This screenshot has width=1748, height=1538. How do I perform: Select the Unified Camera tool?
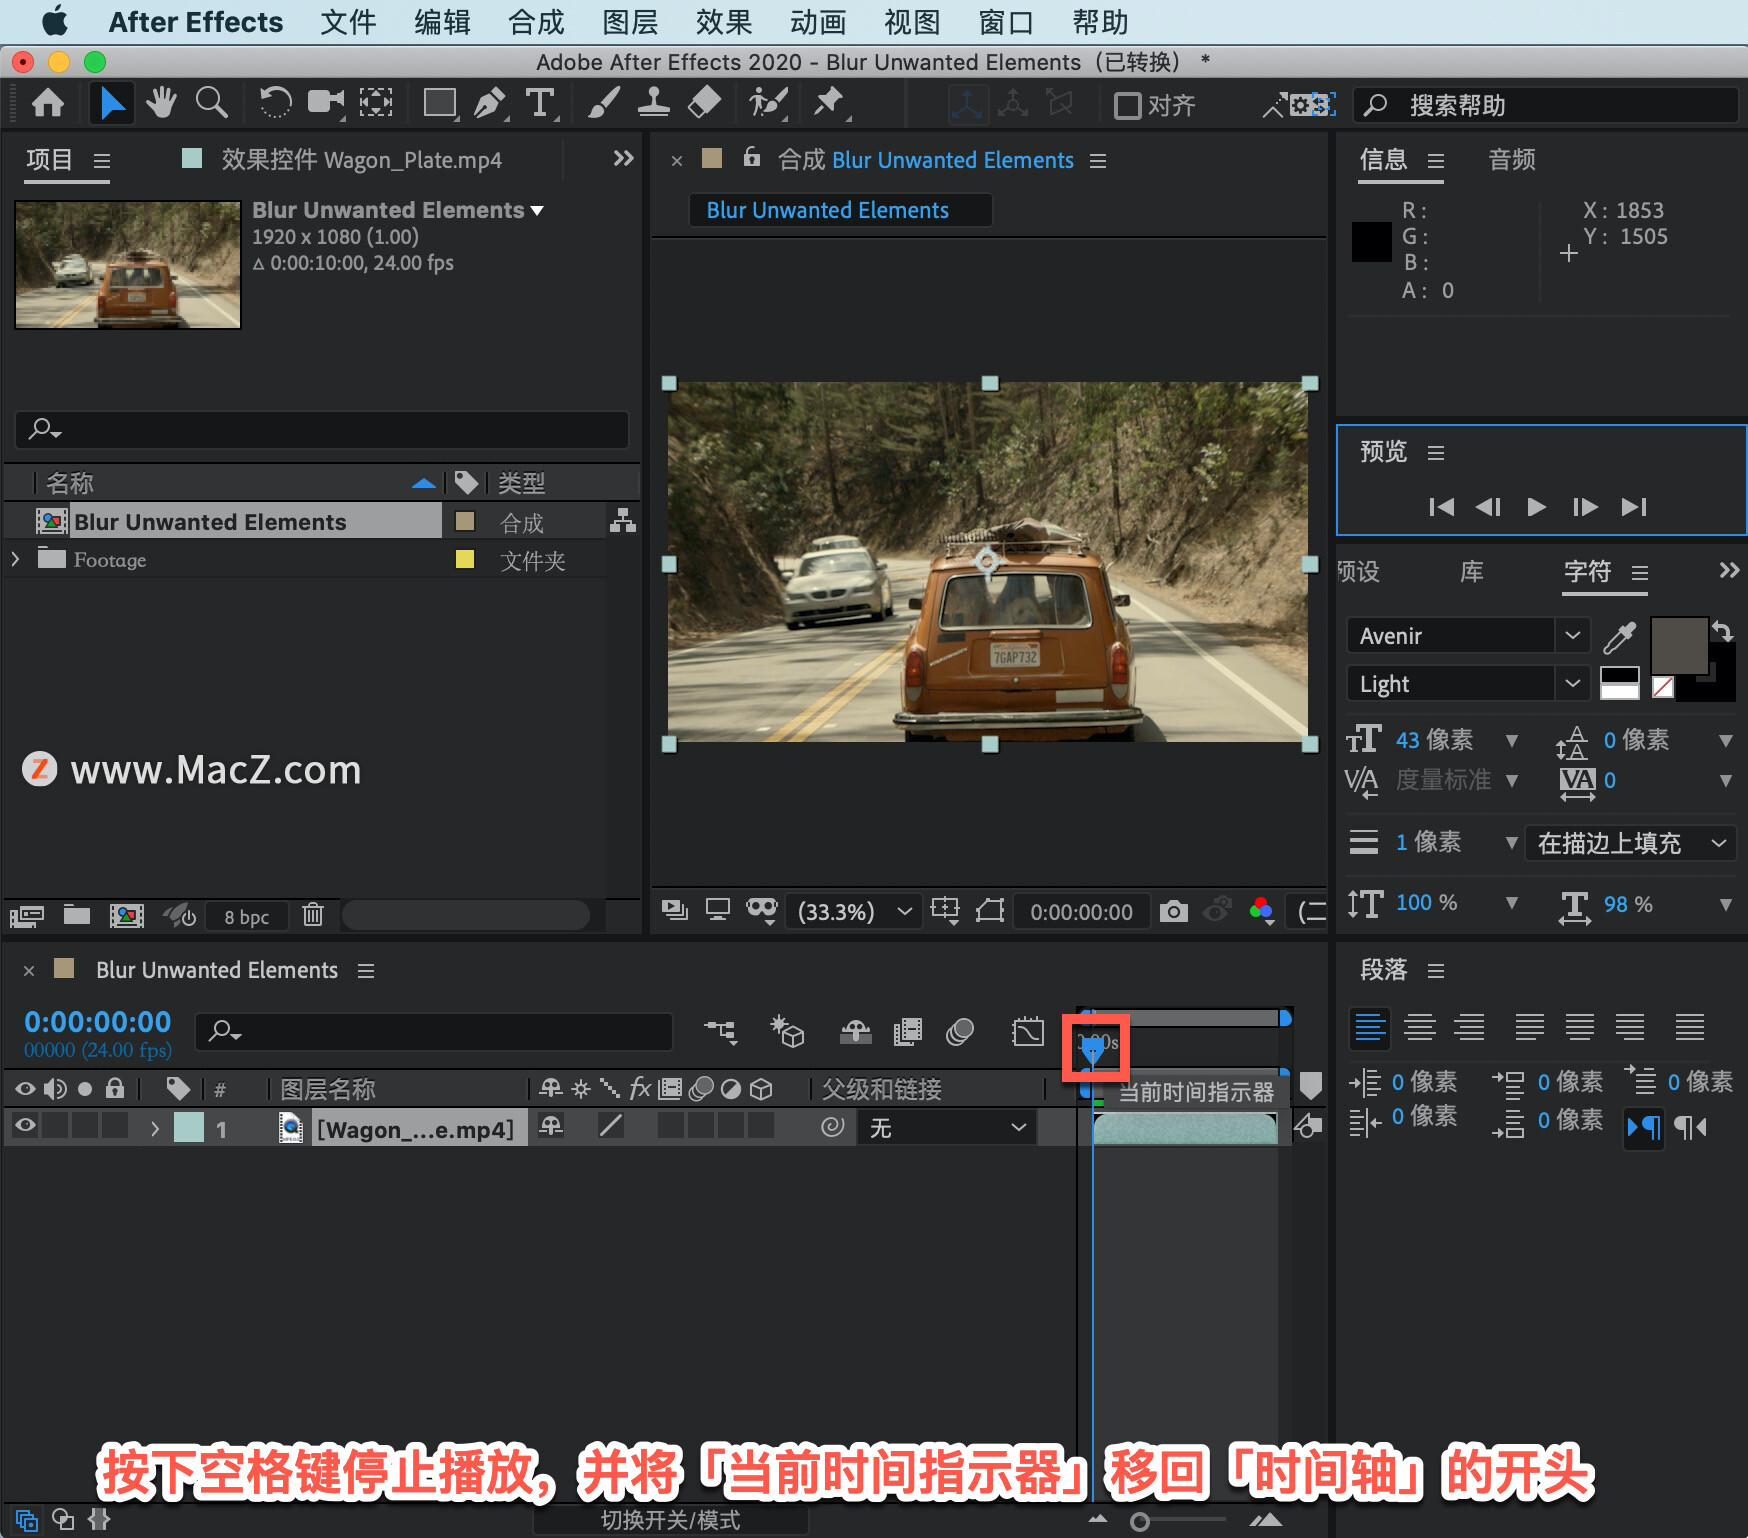[x=325, y=103]
